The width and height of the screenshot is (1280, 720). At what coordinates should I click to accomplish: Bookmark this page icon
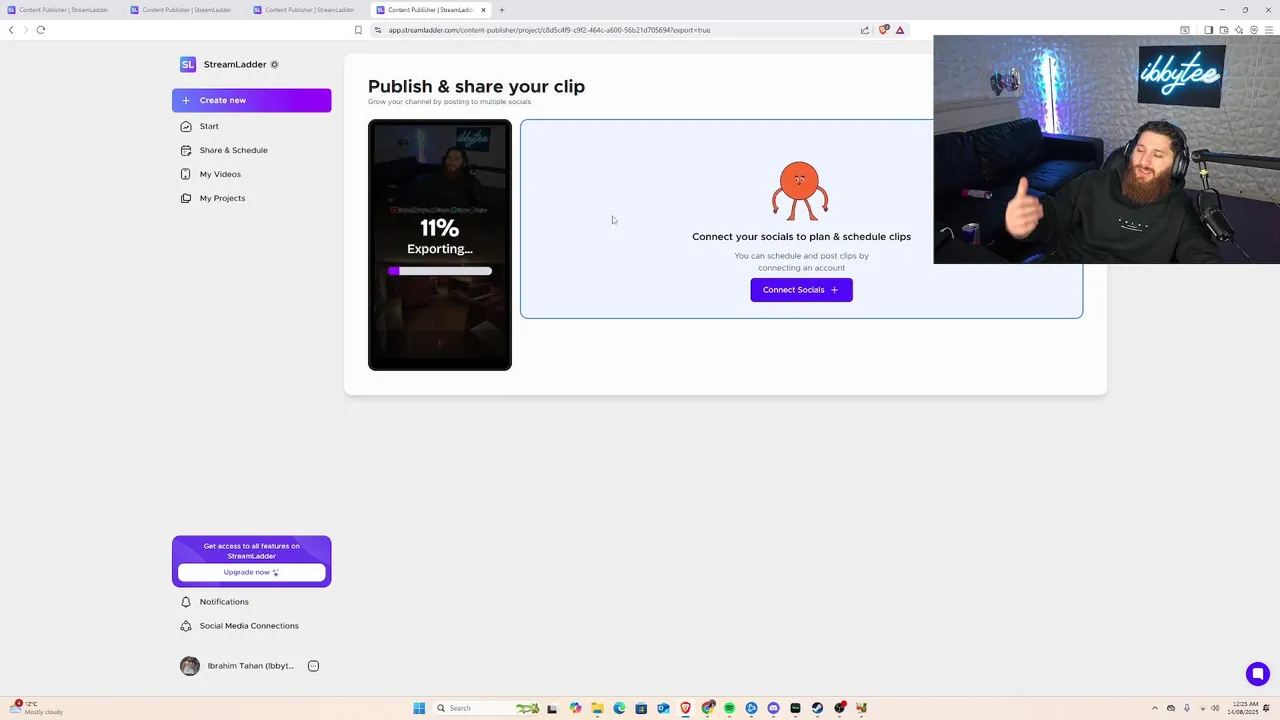coord(358,30)
